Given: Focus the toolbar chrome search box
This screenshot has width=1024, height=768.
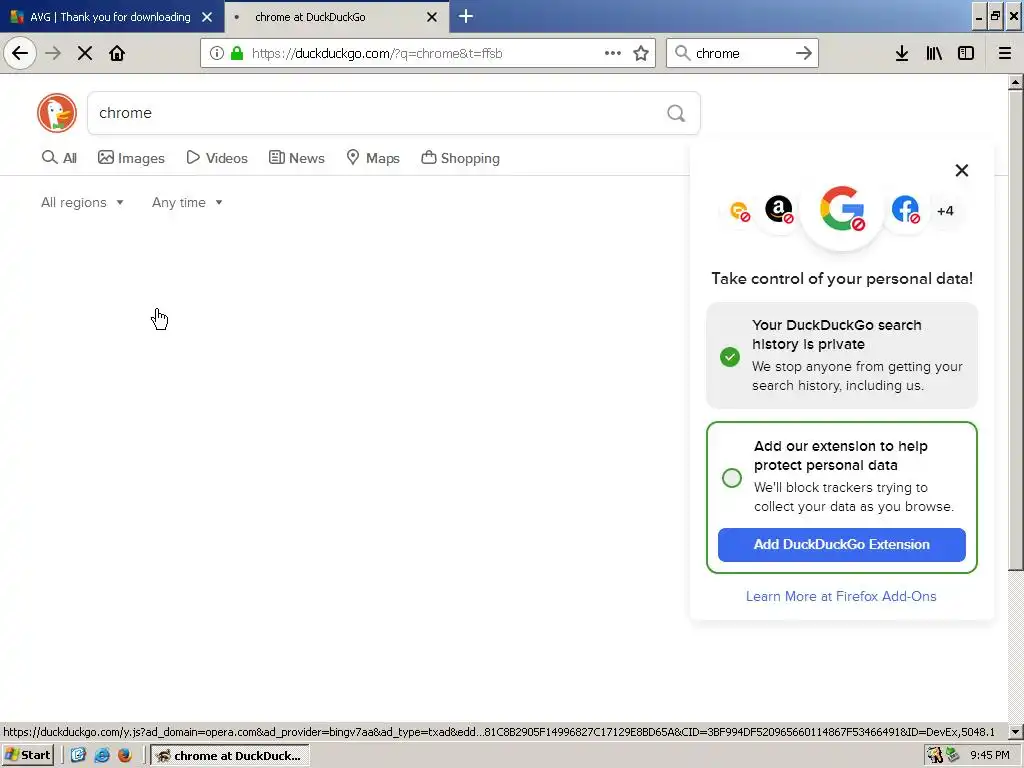Looking at the screenshot, I should (x=741, y=53).
